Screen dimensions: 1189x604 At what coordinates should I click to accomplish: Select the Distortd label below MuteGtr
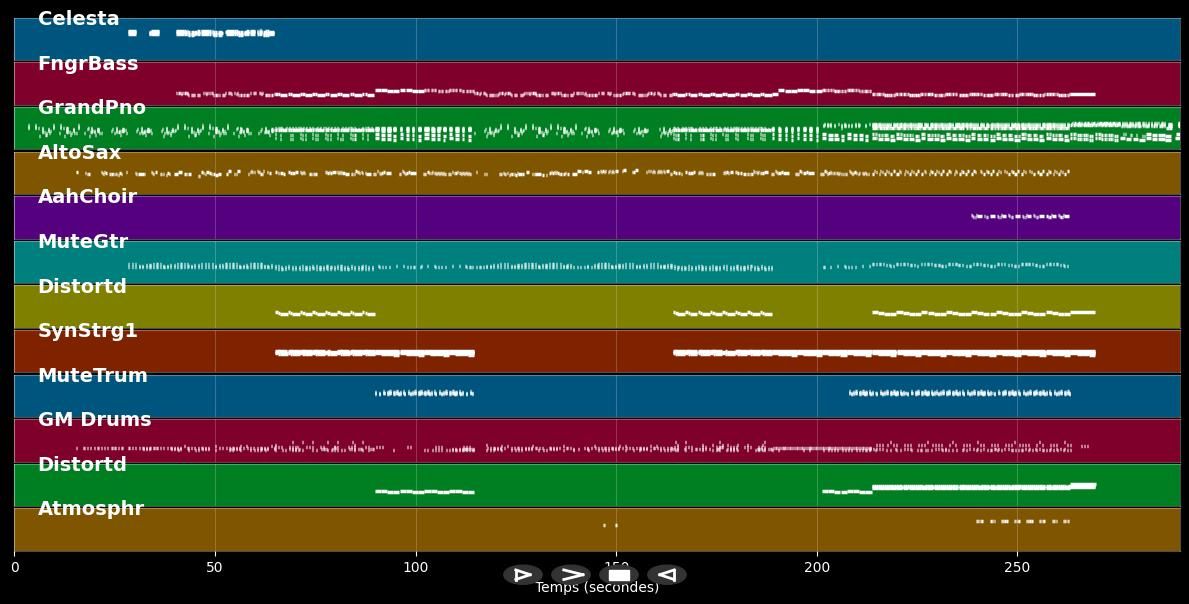point(82,287)
